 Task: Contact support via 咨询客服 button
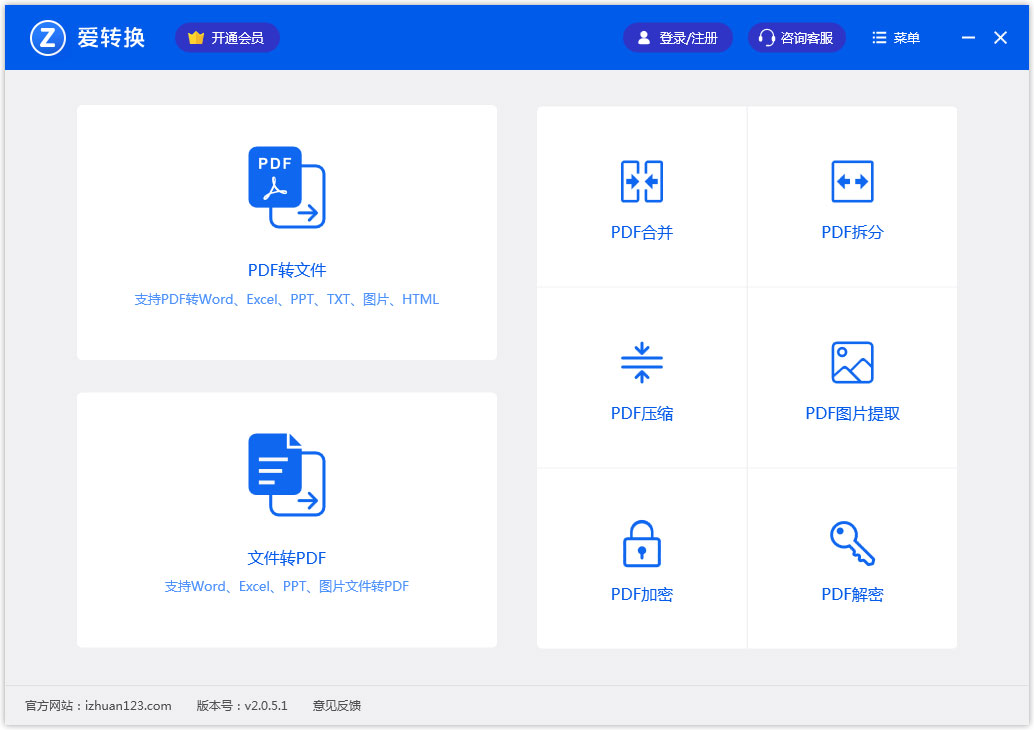click(796, 38)
